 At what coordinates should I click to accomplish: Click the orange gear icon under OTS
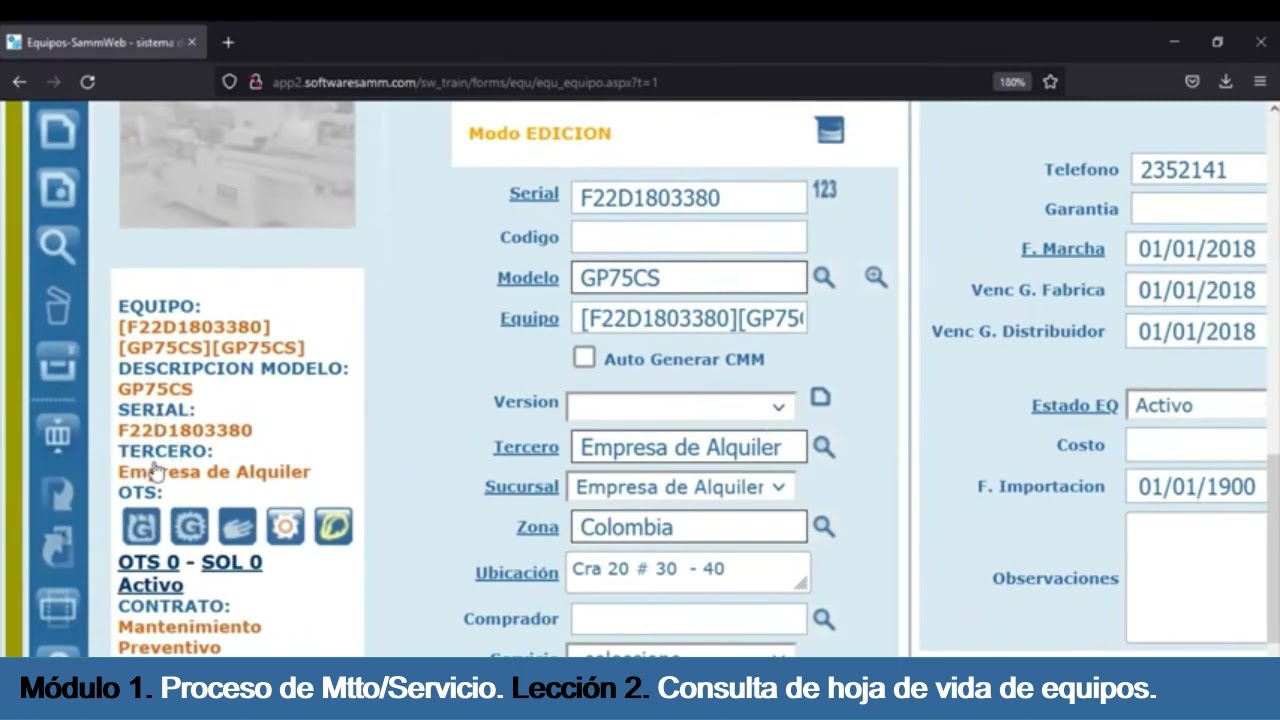tap(285, 526)
